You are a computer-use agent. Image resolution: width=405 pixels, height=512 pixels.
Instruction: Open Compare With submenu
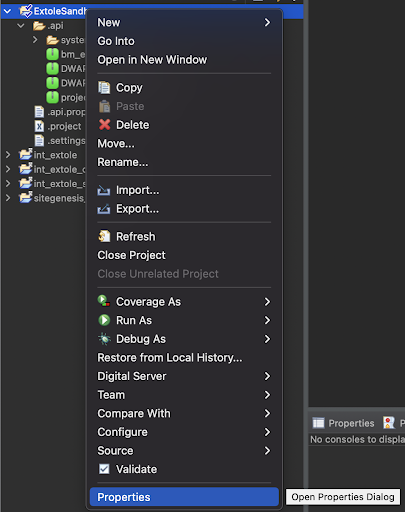pyautogui.click(x=184, y=413)
